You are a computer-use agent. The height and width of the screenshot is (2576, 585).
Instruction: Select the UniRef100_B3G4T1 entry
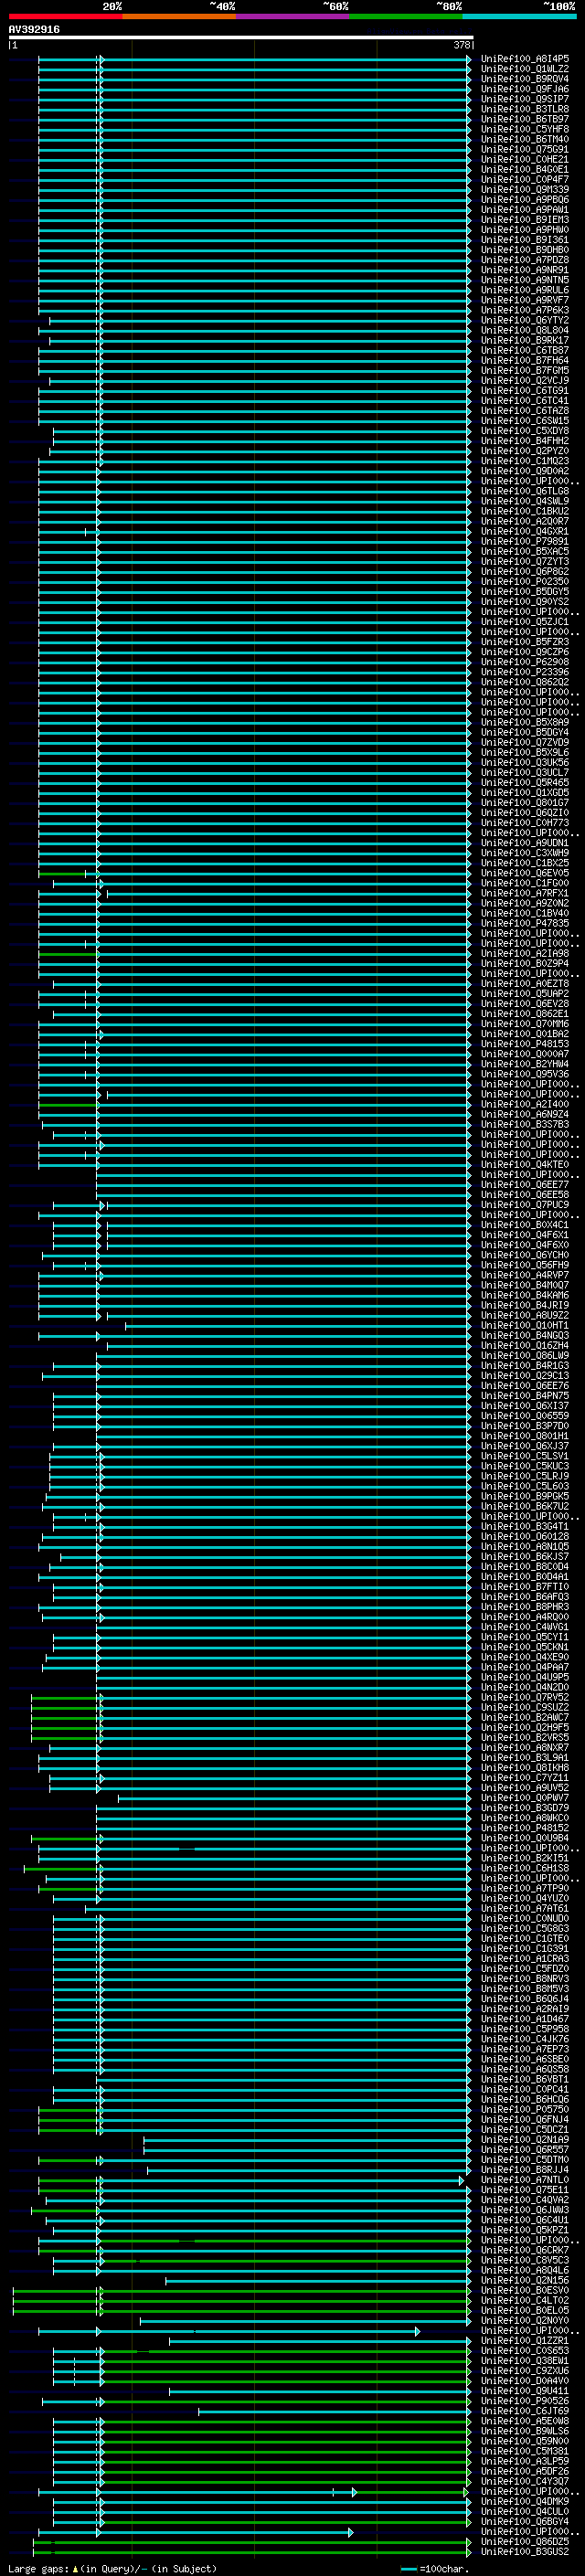click(525, 1526)
